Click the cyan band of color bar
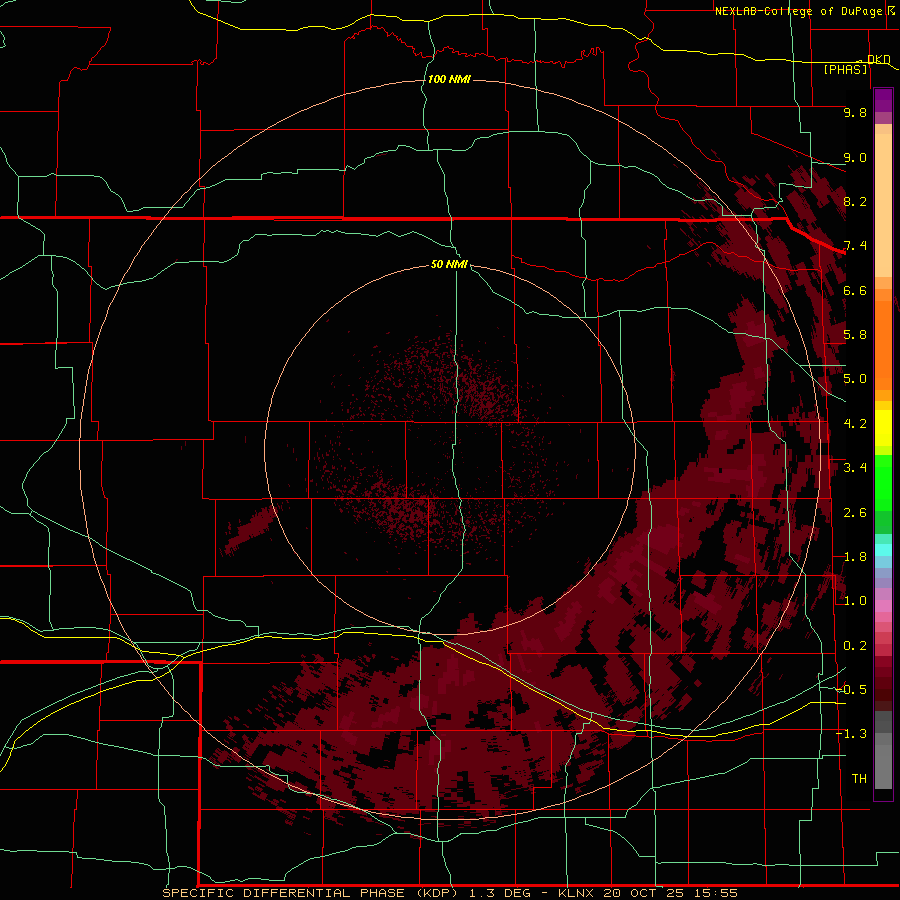 pyautogui.click(x=883, y=550)
